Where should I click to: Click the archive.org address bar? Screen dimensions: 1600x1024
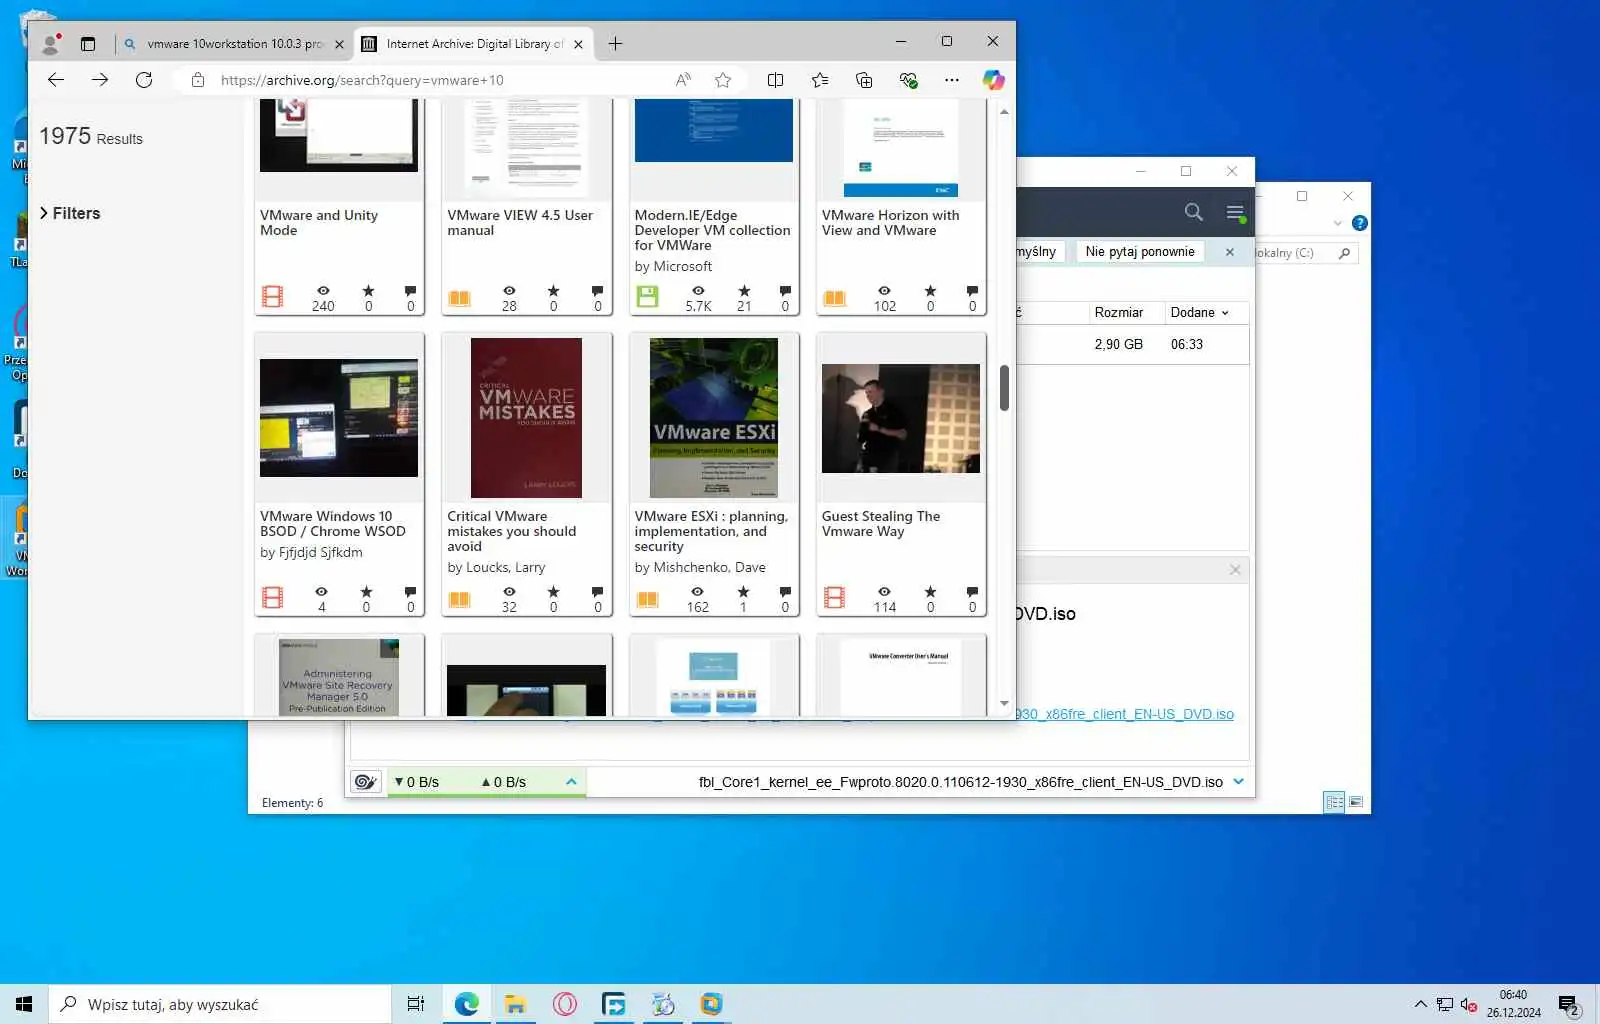(x=440, y=80)
